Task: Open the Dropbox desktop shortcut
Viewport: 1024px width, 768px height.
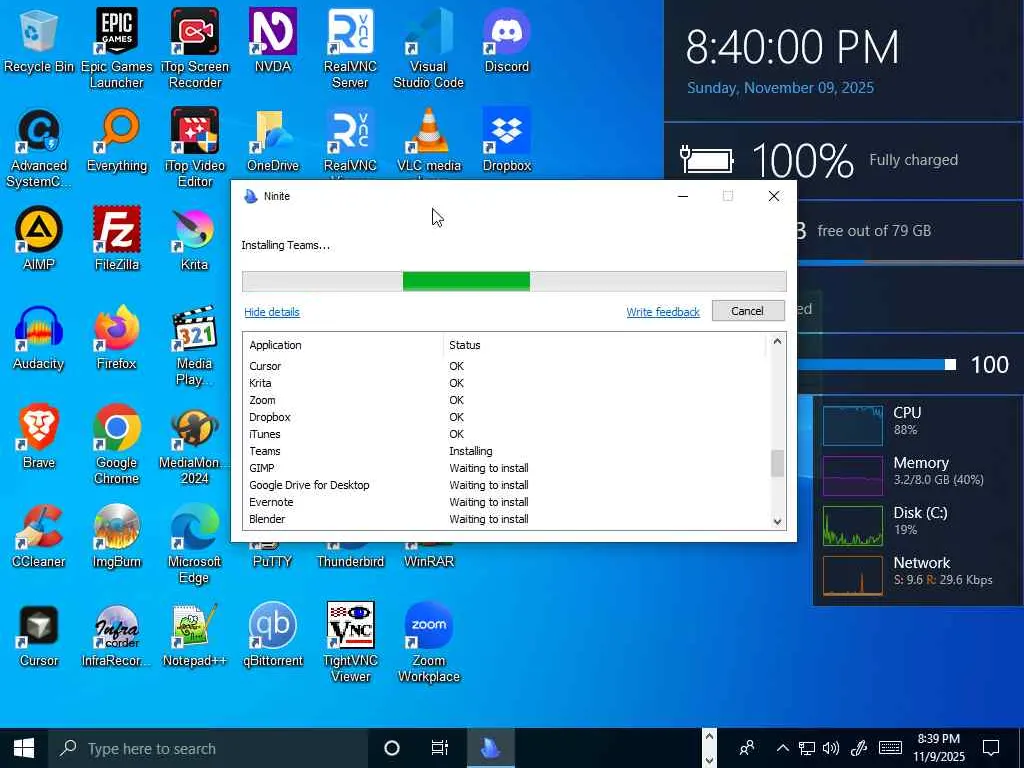Action: click(507, 140)
